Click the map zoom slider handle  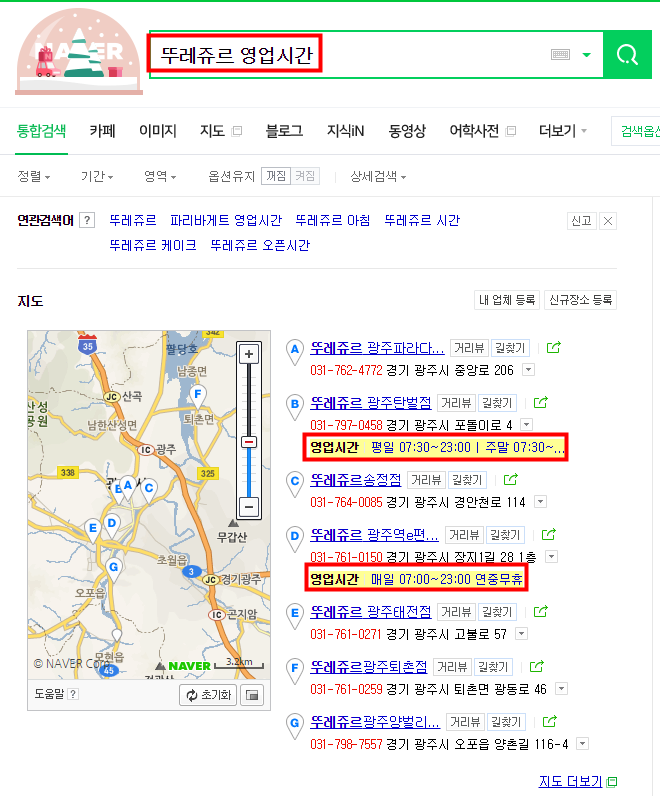pyautogui.click(x=249, y=442)
